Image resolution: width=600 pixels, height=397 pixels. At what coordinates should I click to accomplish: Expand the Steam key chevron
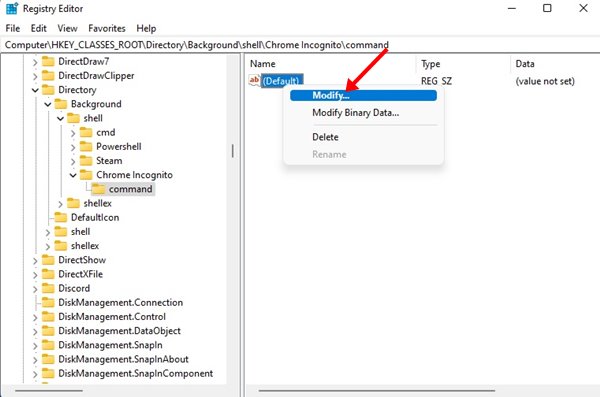coord(73,161)
